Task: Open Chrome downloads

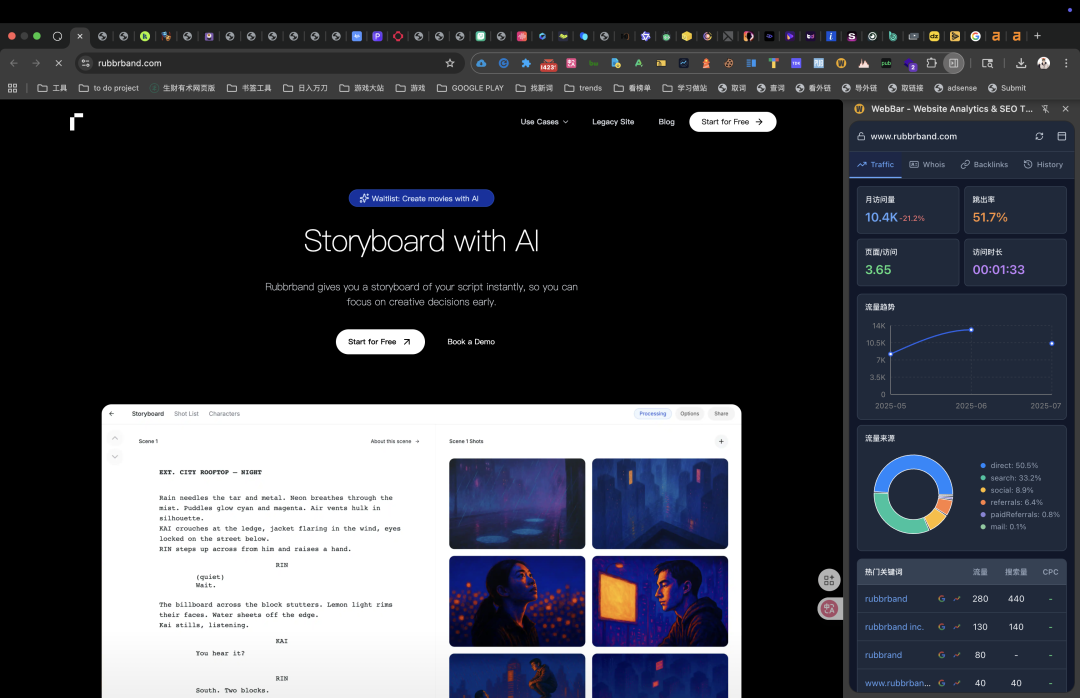Action: pyautogui.click(x=1021, y=63)
